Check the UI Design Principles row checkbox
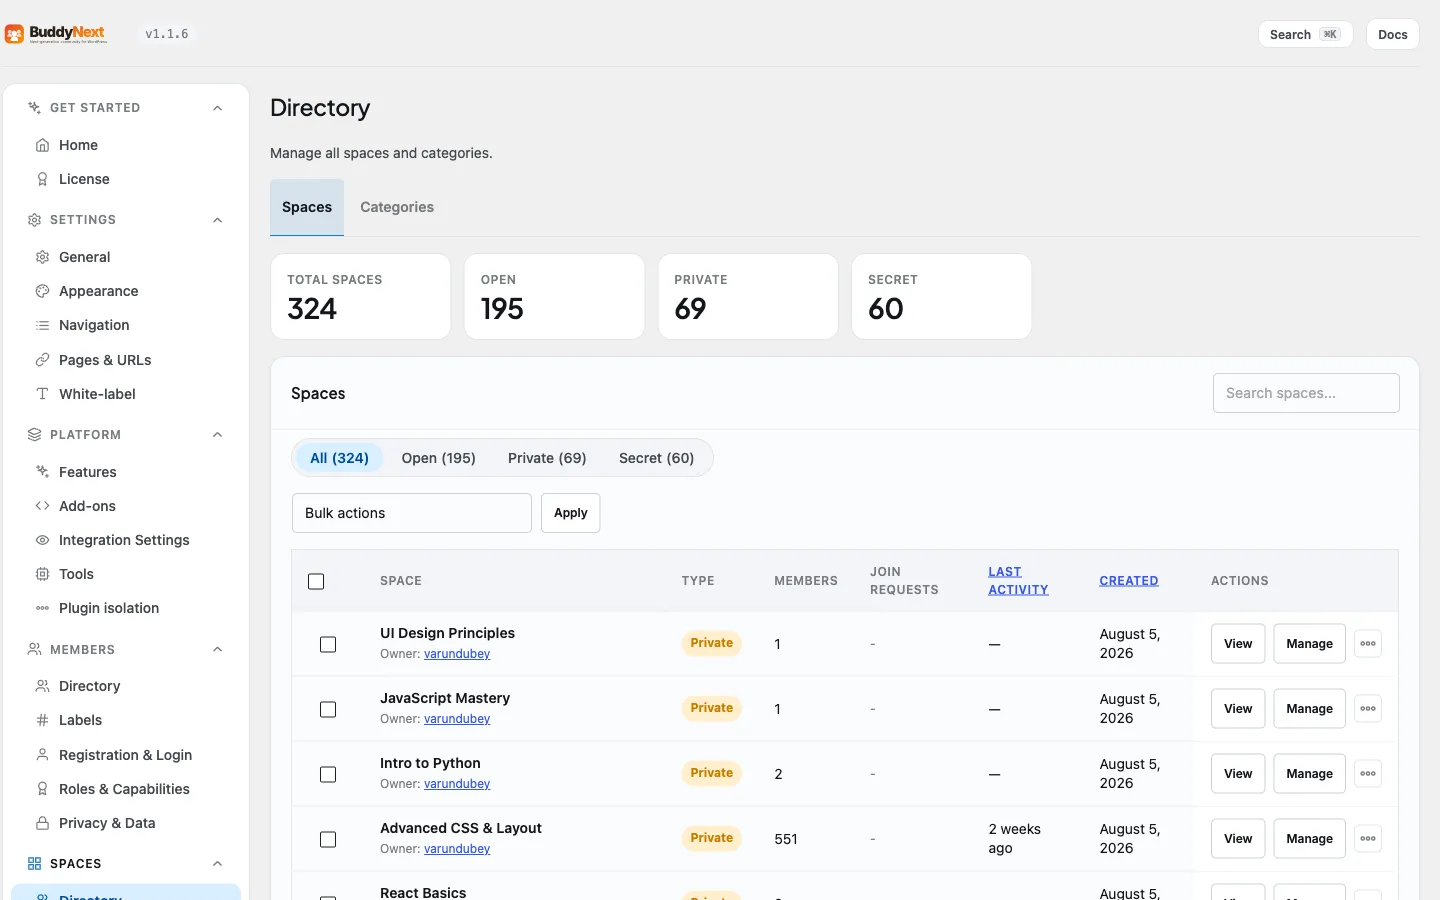Image resolution: width=1440 pixels, height=900 pixels. (328, 645)
